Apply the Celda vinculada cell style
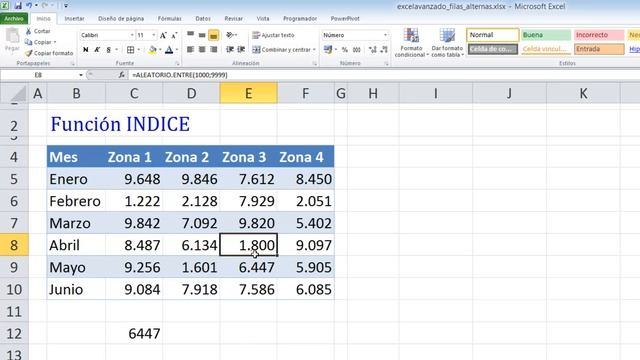The width and height of the screenshot is (640, 360). (546, 49)
